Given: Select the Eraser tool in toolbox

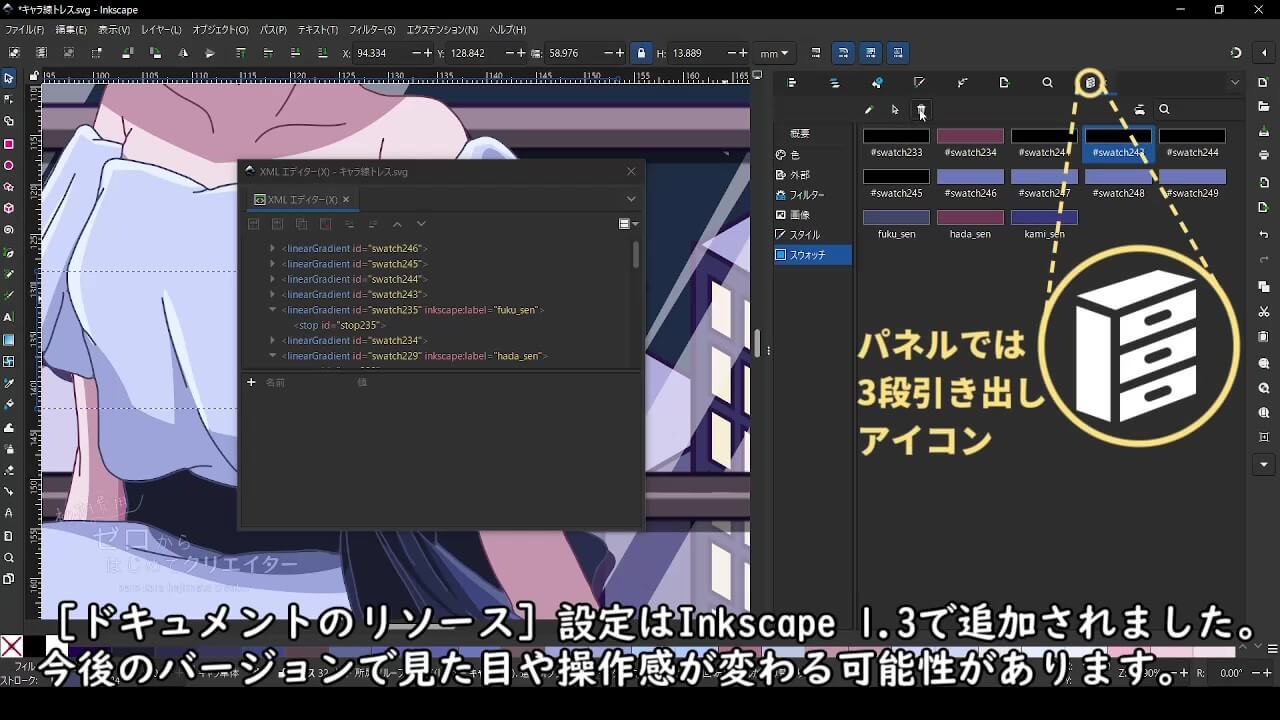Looking at the screenshot, I should click(8, 470).
